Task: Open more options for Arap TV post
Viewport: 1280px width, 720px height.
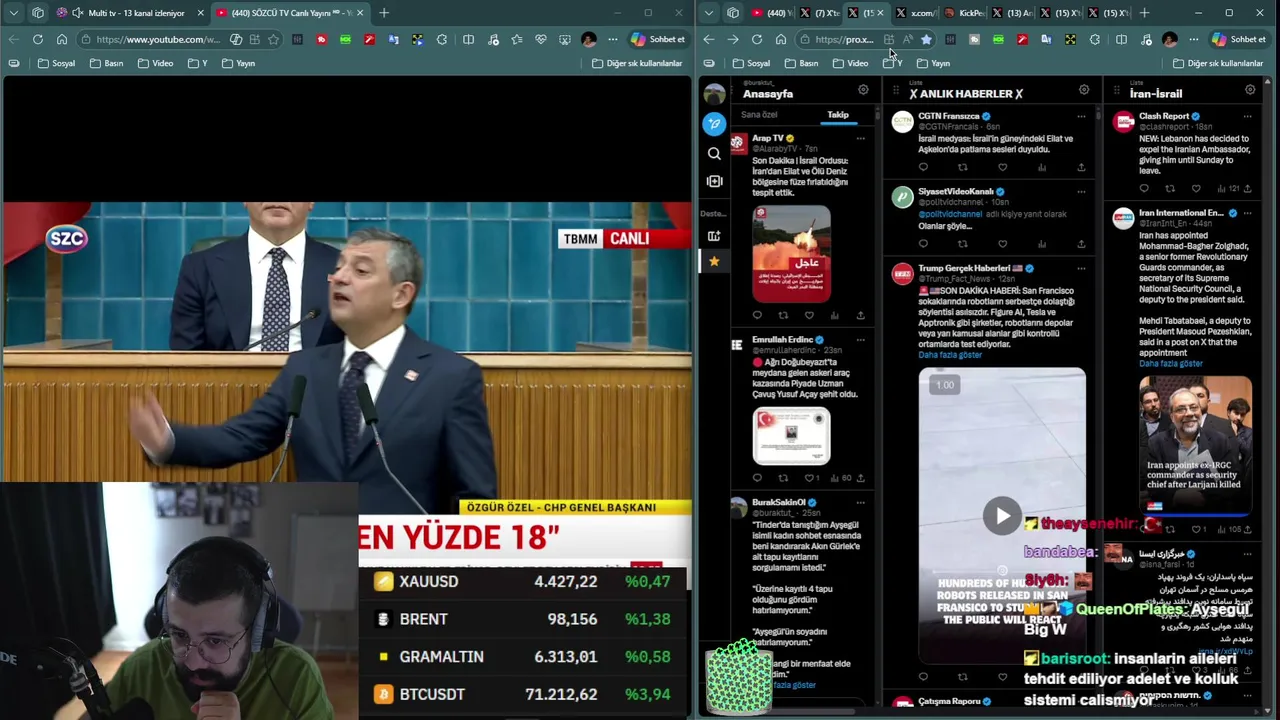Action: tap(860, 138)
